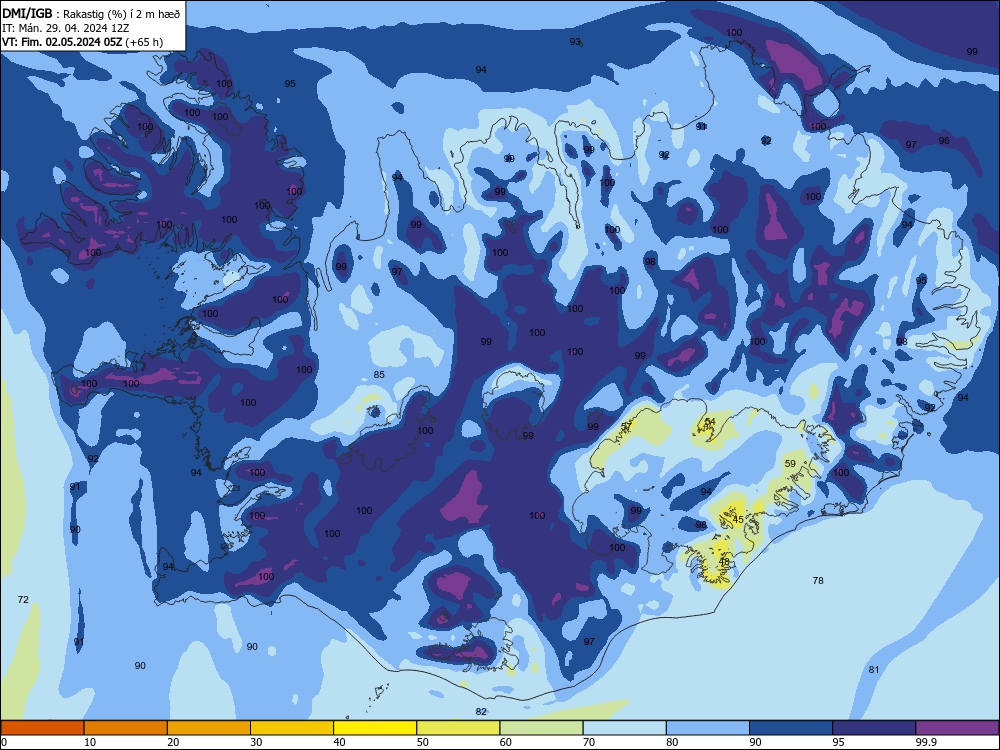Screen dimensions: 1000x750
Task: Select the medium blue 90–95 legend swatch
Action: click(791, 728)
